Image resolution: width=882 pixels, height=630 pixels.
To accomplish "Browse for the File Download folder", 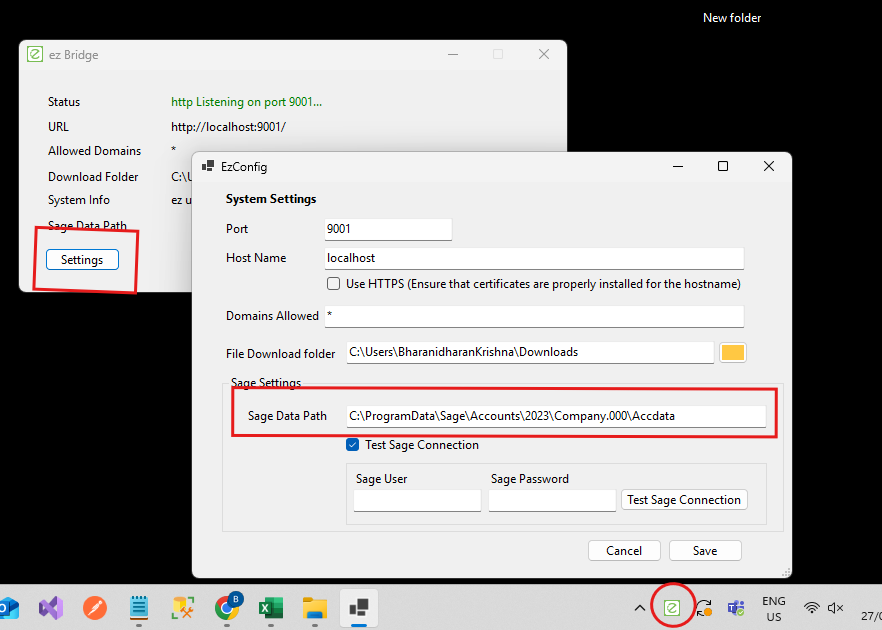I will point(732,353).
